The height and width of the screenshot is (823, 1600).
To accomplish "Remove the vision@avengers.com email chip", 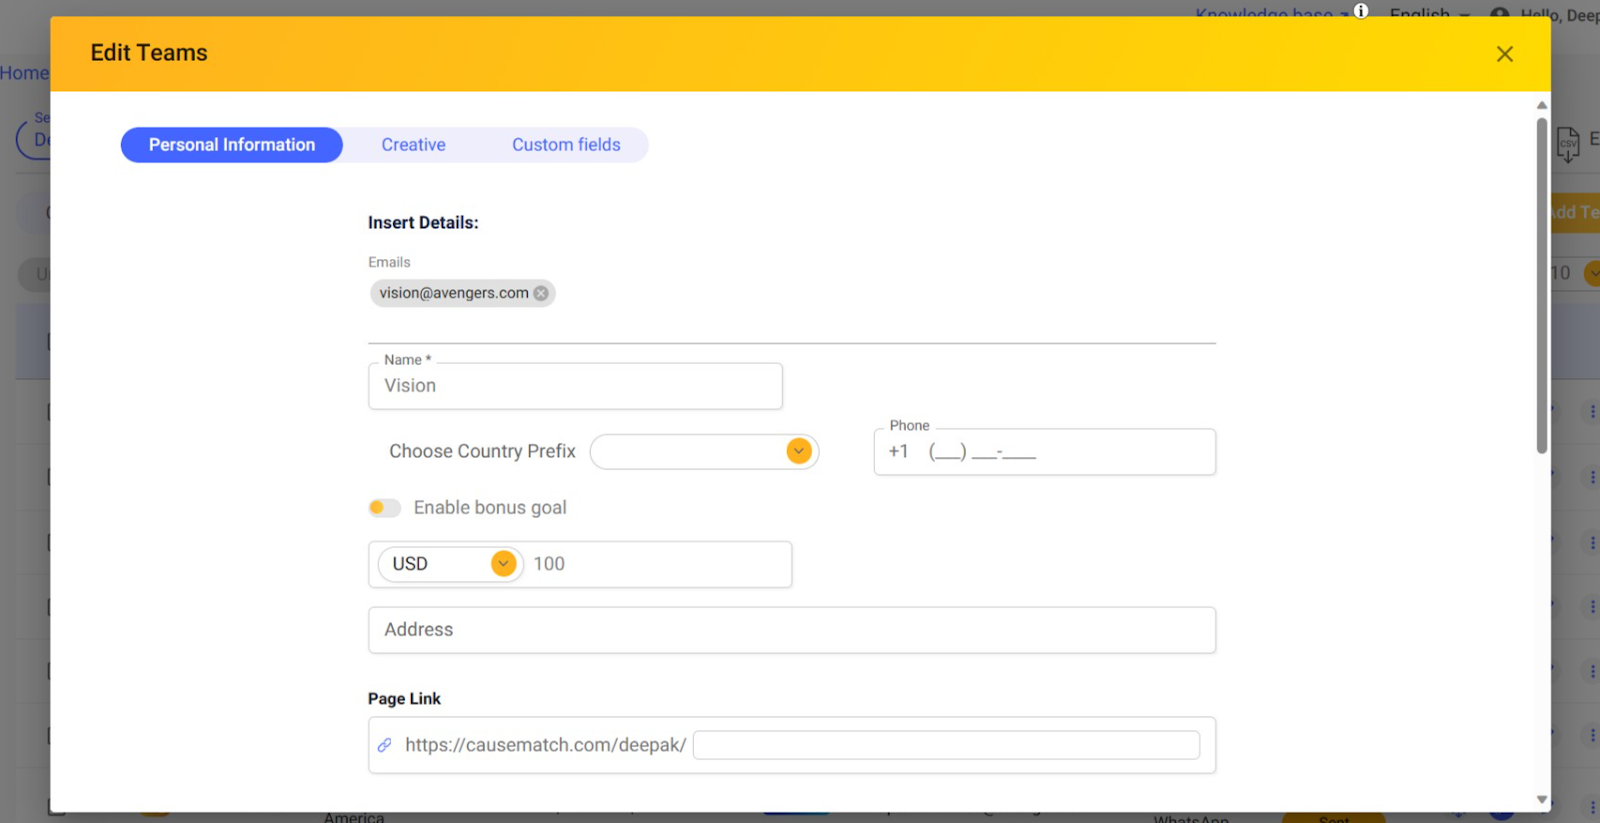I will tap(541, 293).
